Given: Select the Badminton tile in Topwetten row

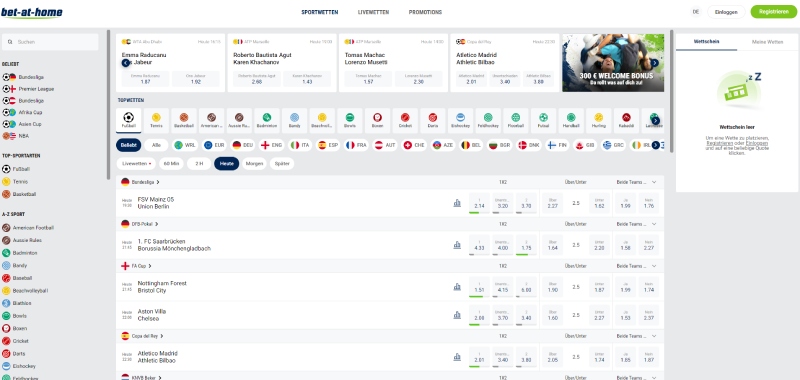Looking at the screenshot, I should 267,120.
